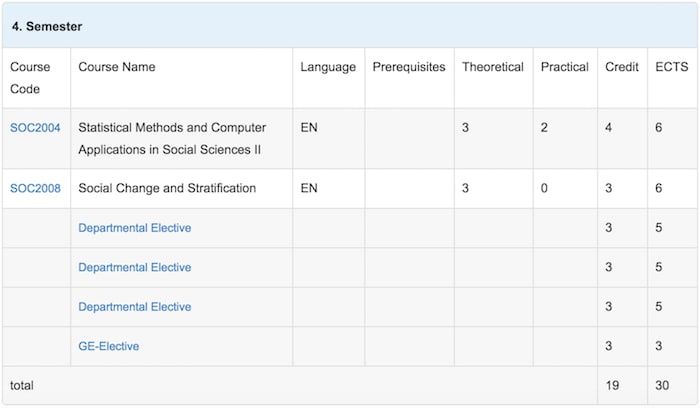
Task: Click the Social Change and Stratification name
Action: click(x=167, y=188)
